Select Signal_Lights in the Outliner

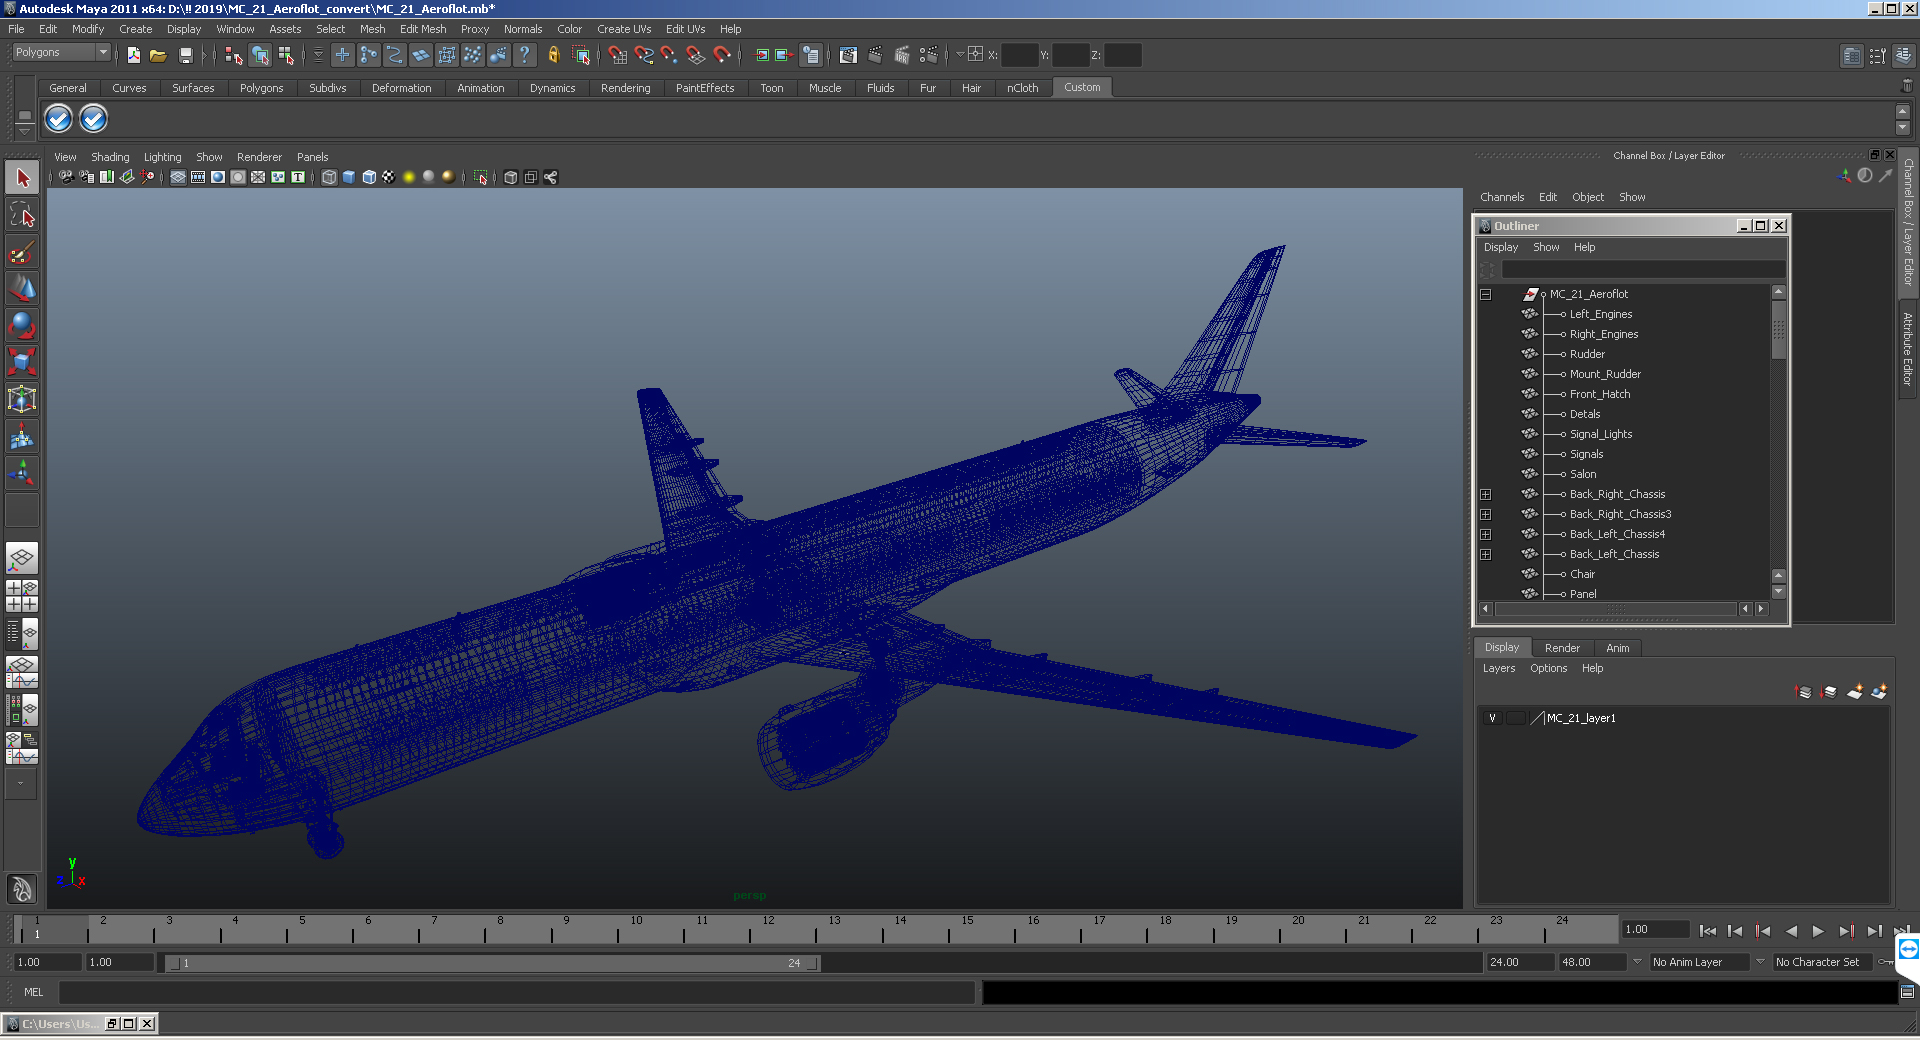1600,434
